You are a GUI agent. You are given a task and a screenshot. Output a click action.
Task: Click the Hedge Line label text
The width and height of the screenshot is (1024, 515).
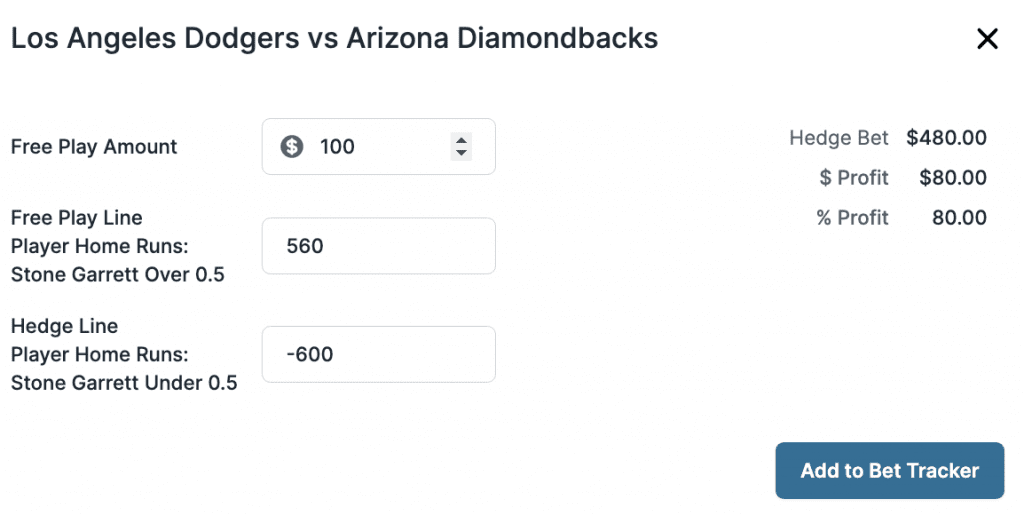65,326
